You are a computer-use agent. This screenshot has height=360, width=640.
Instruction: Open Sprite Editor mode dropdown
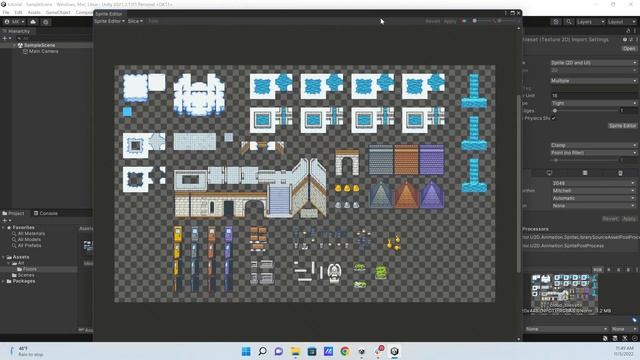pos(109,21)
